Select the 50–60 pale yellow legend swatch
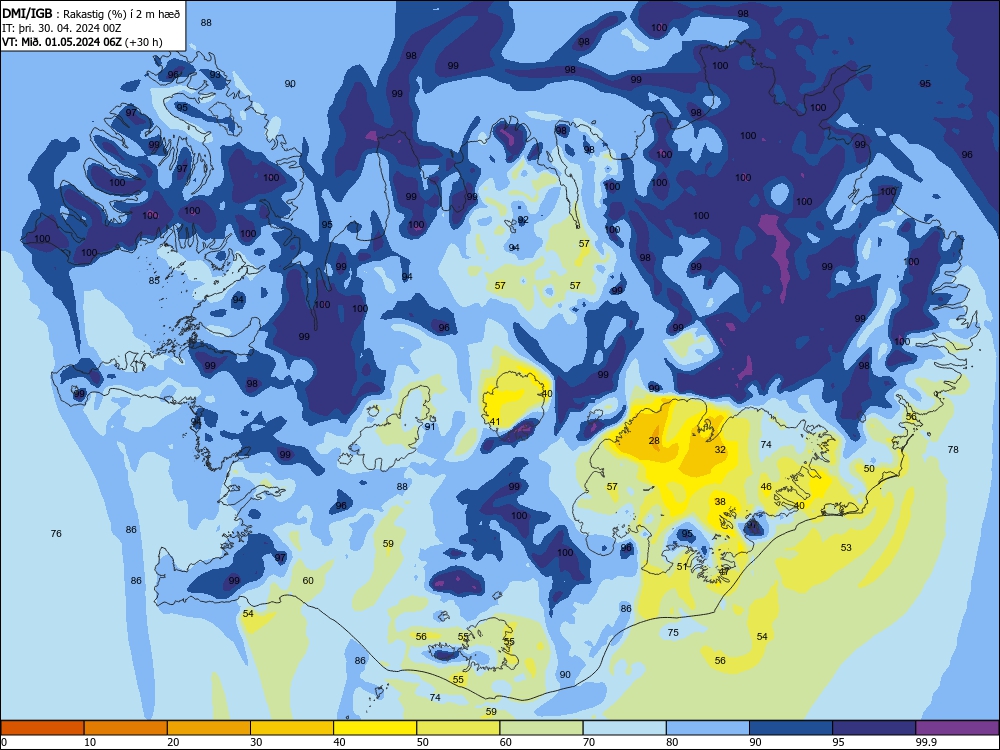1000x750 pixels. (x=458, y=728)
